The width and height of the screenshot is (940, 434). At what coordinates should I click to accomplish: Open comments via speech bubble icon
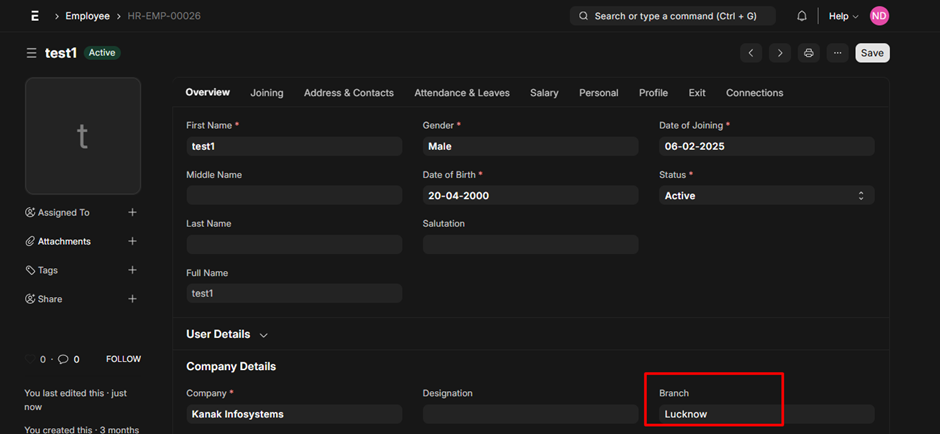[x=64, y=360]
